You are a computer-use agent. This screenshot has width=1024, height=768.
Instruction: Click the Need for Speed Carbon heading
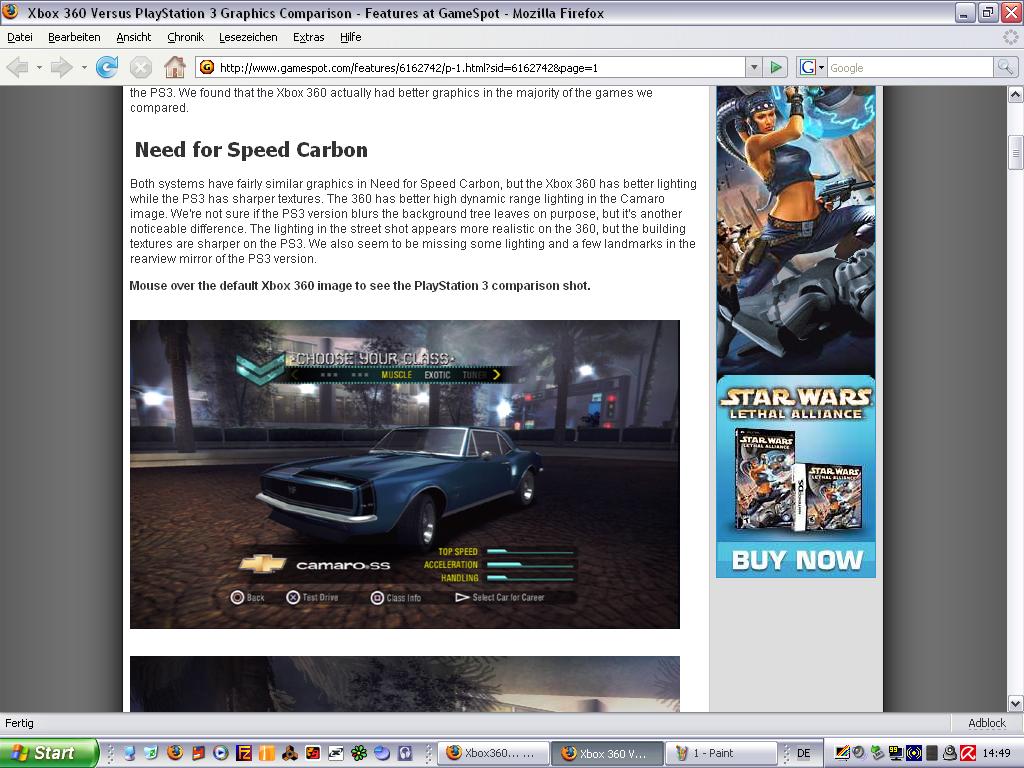tap(251, 150)
